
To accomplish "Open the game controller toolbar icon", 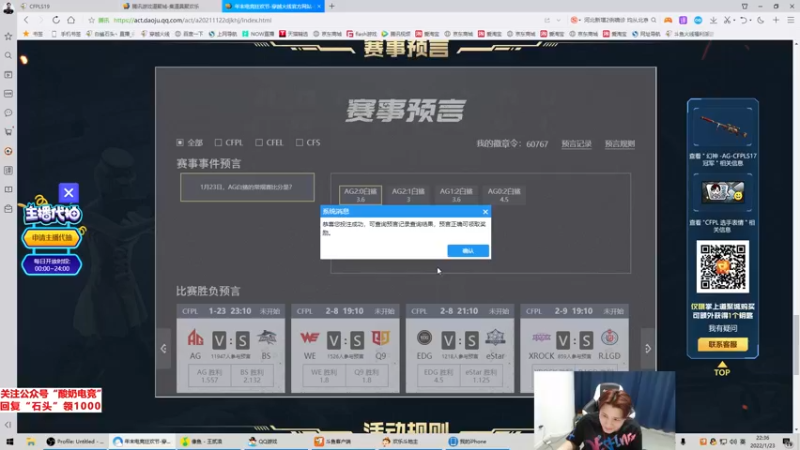I will point(668,20).
